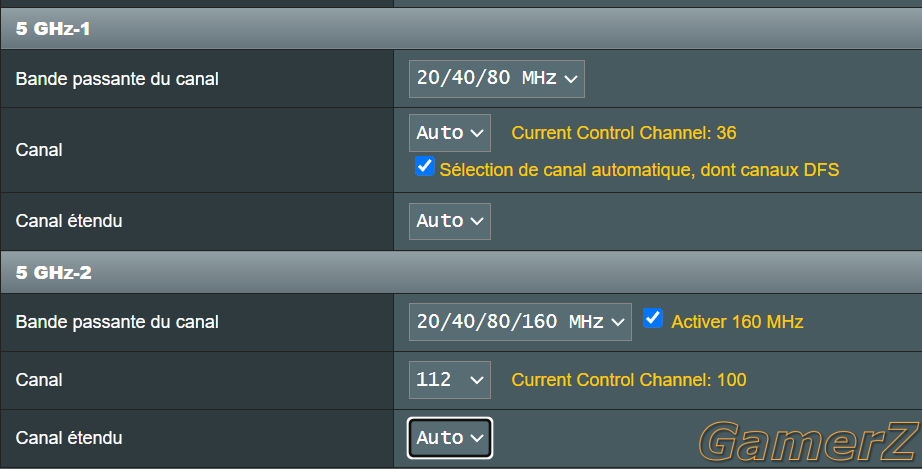Click the 5 GHz-2 Canal étendu row label
This screenshot has width=922, height=469.
coord(69,438)
